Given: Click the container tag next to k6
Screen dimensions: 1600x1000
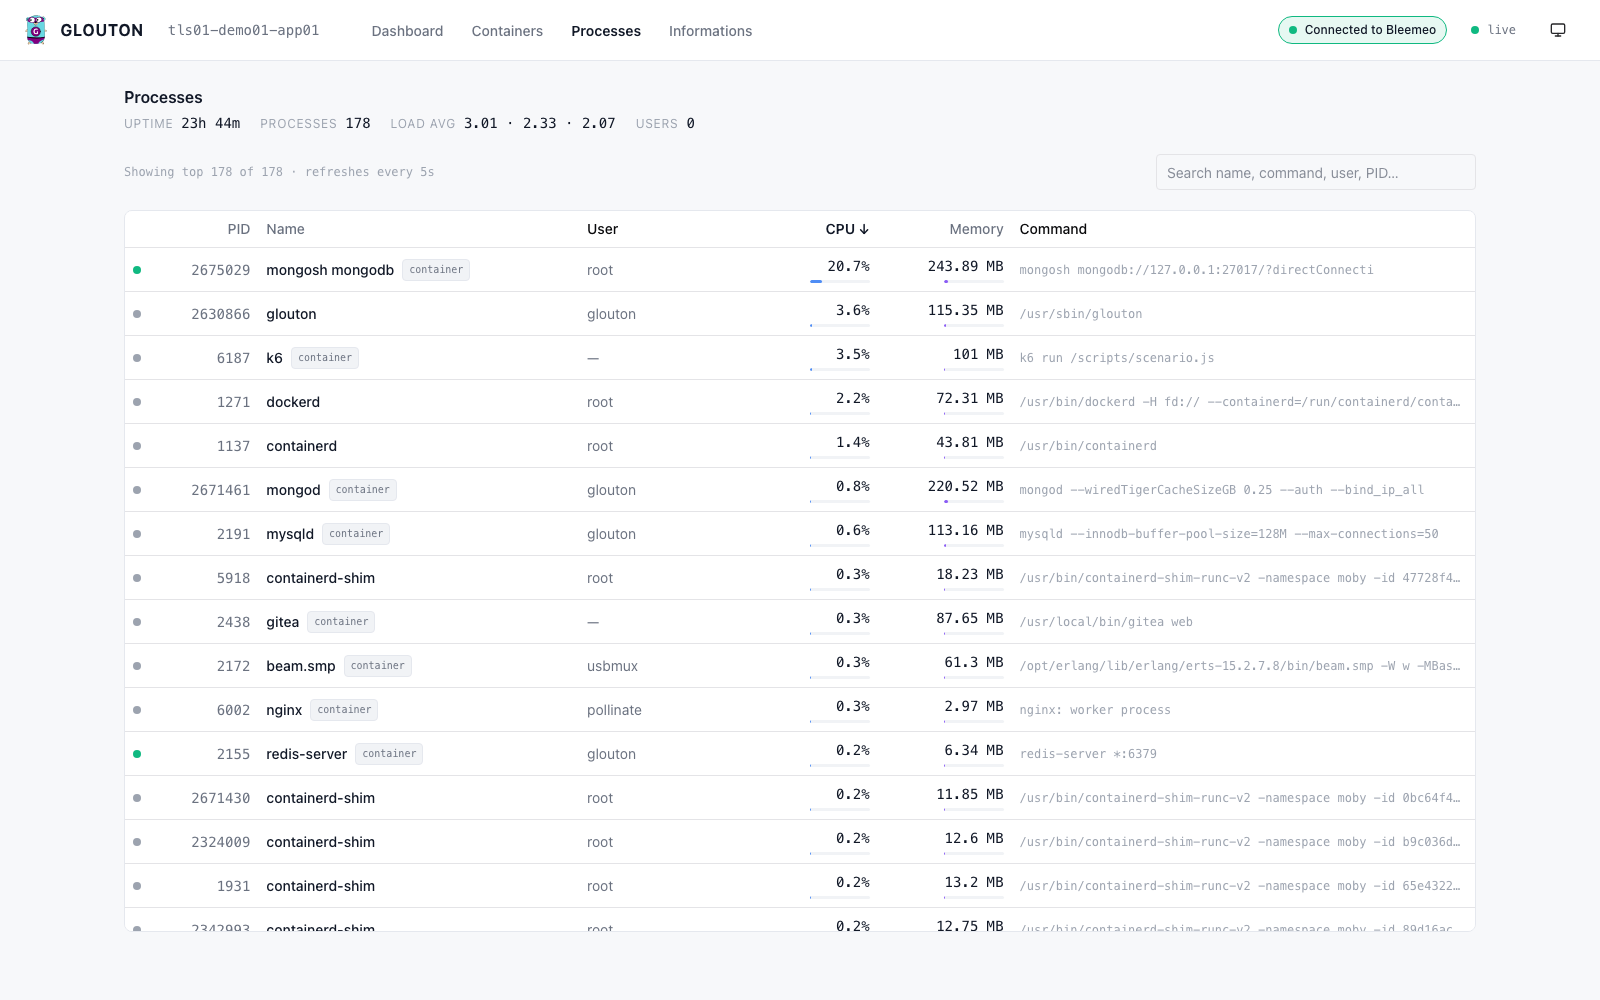Looking at the screenshot, I should coord(325,358).
